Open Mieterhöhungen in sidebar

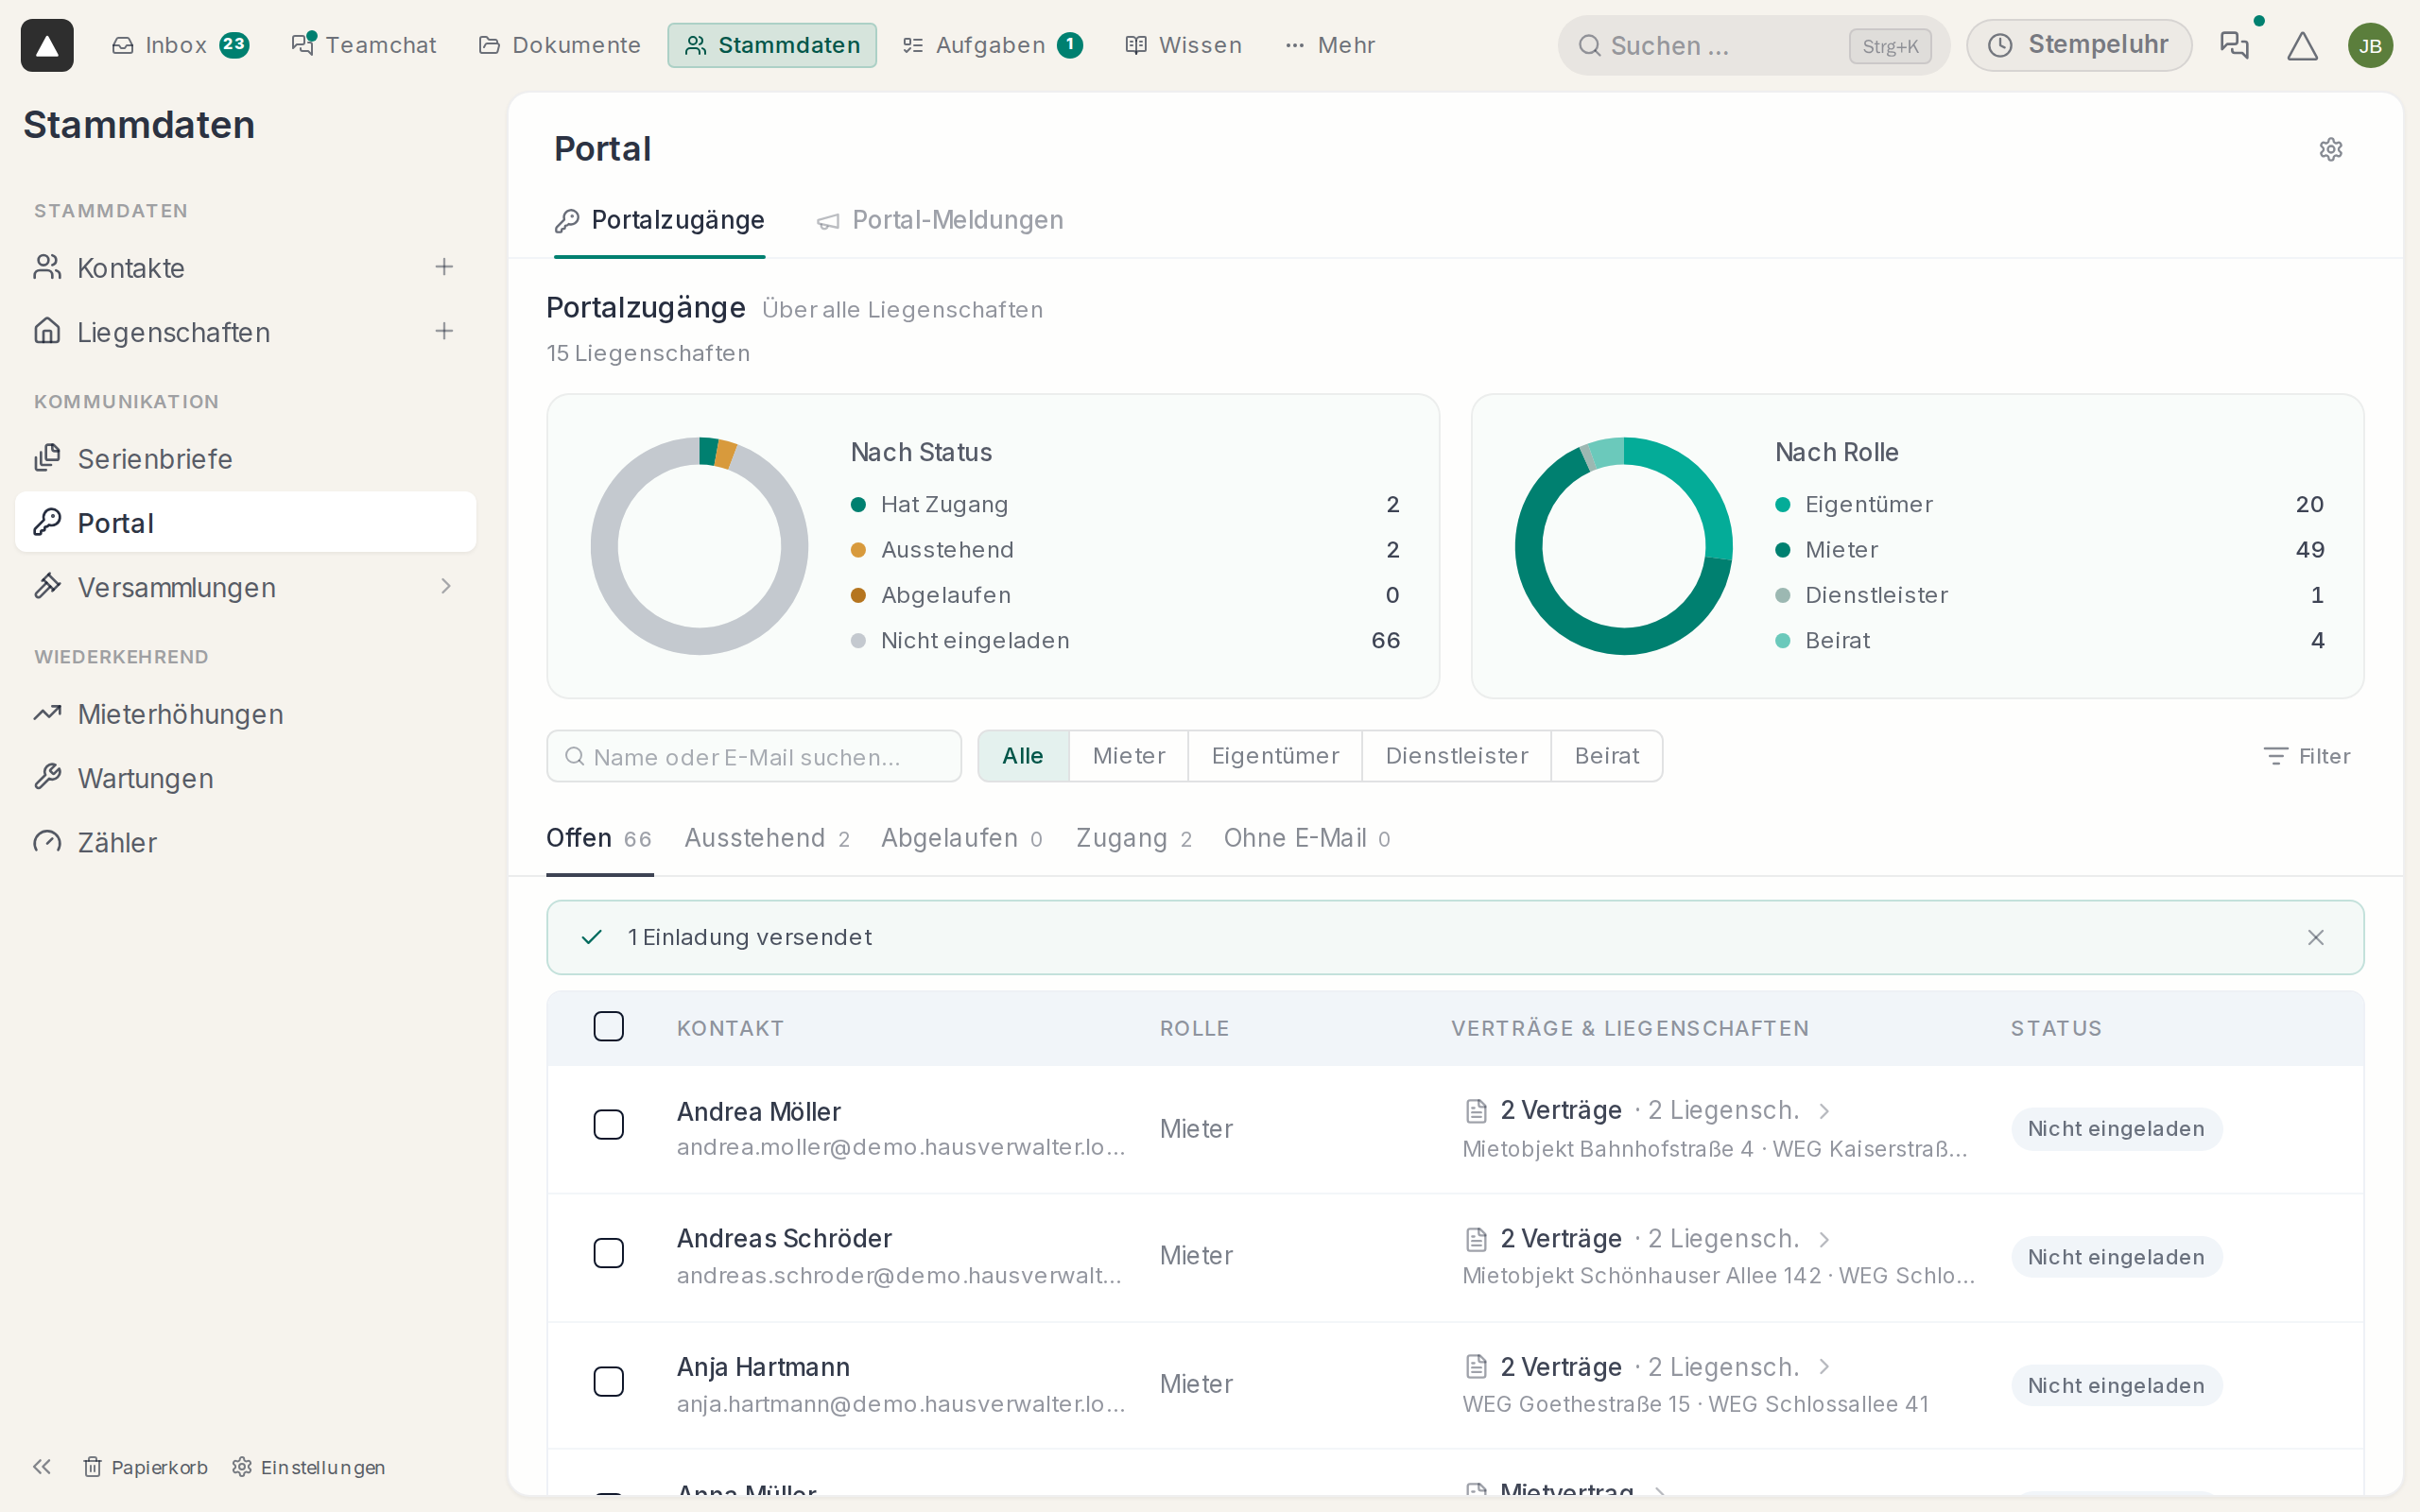[245, 714]
